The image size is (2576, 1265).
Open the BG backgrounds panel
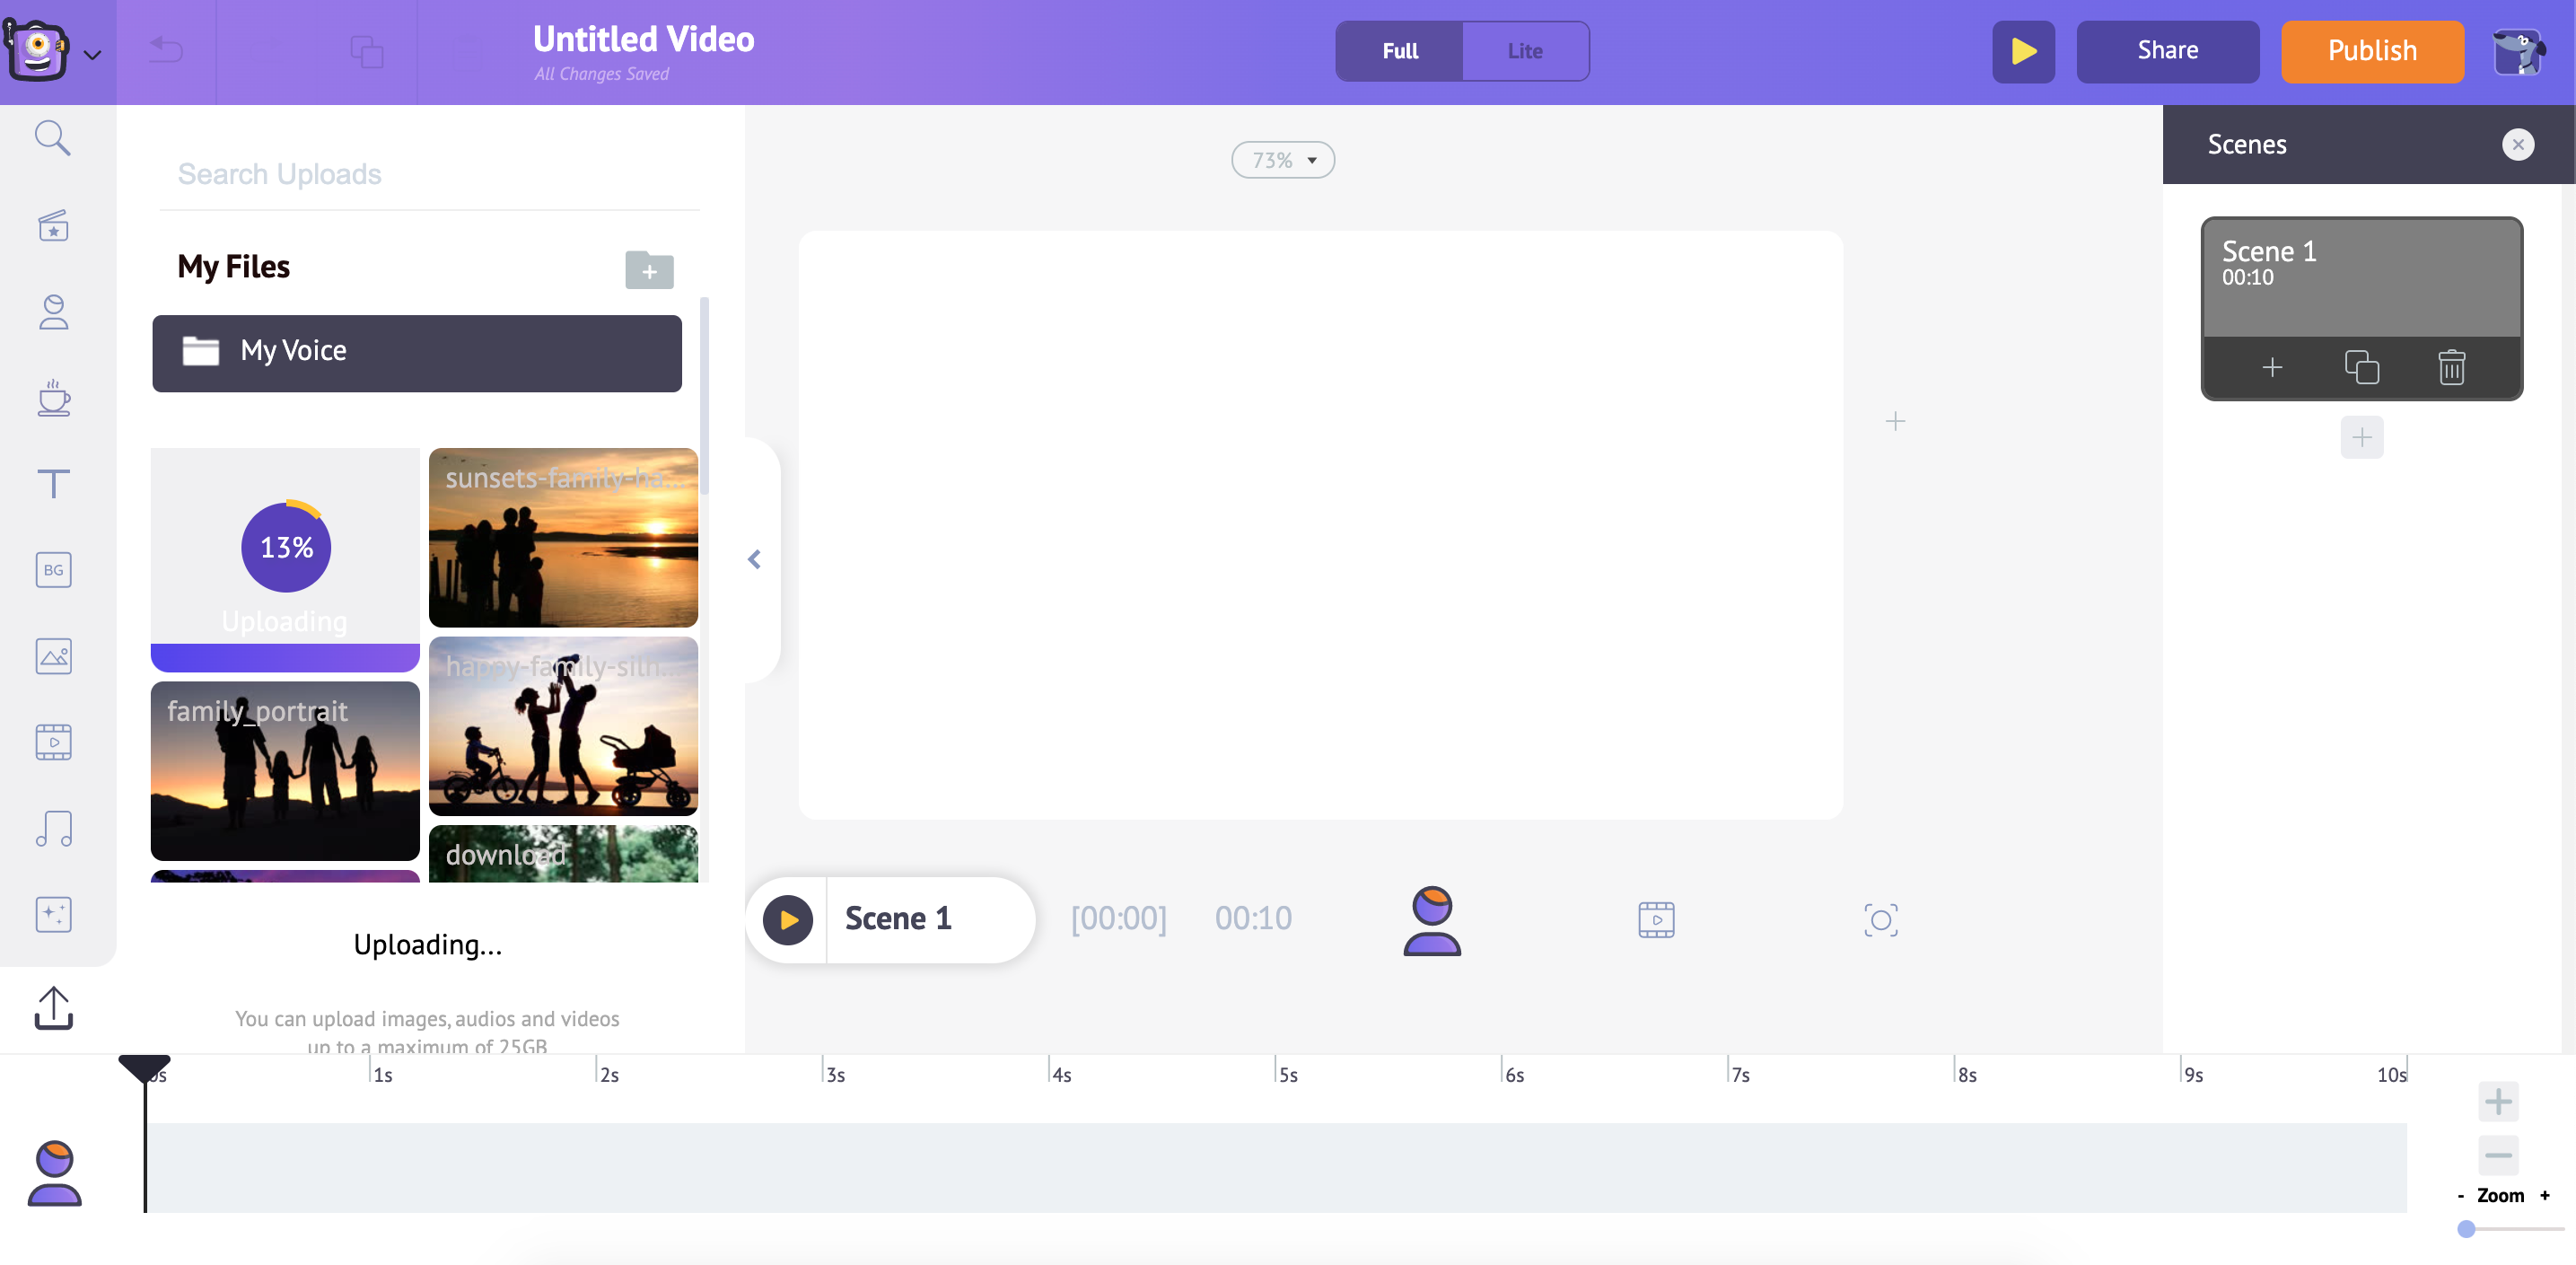click(53, 570)
